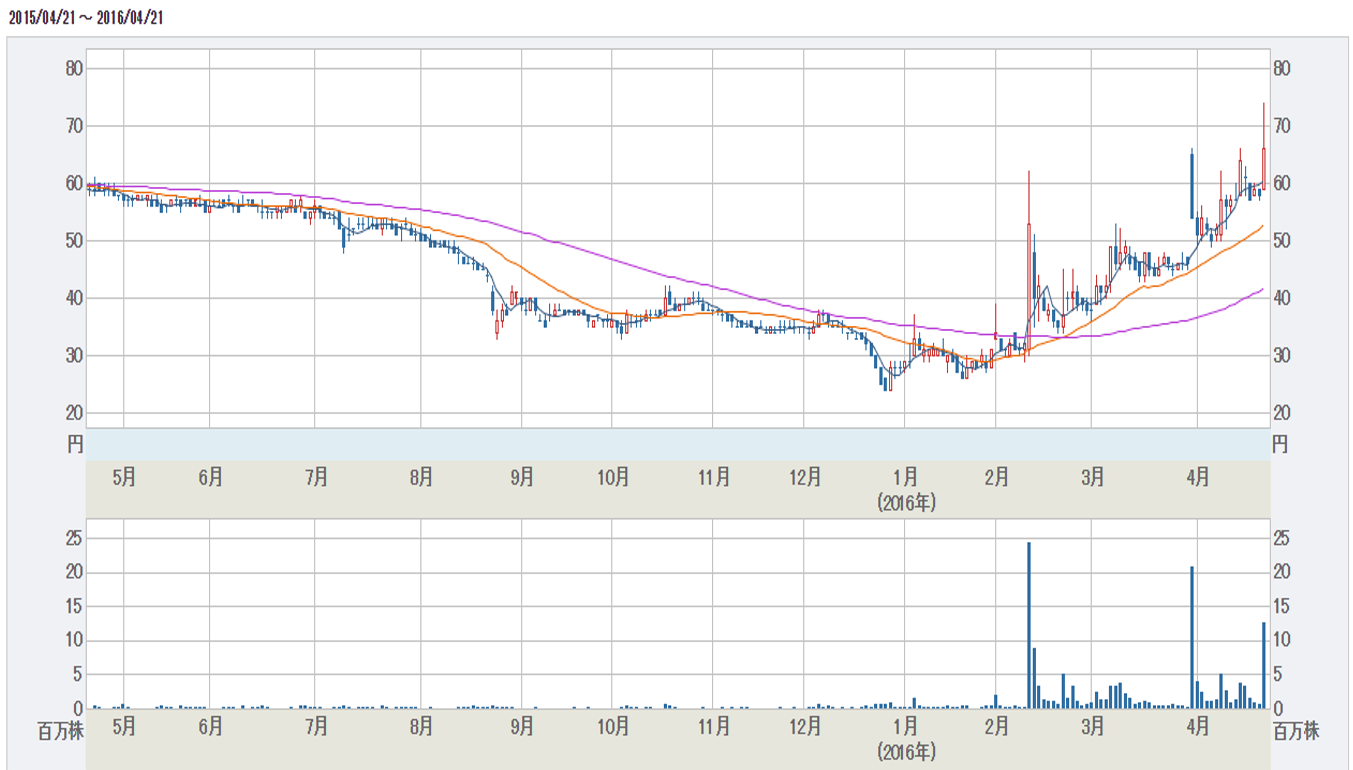Viewport: 1353px width, 770px height.
Task: Click the 3月 label under the volume chart
Action: (x=1092, y=726)
